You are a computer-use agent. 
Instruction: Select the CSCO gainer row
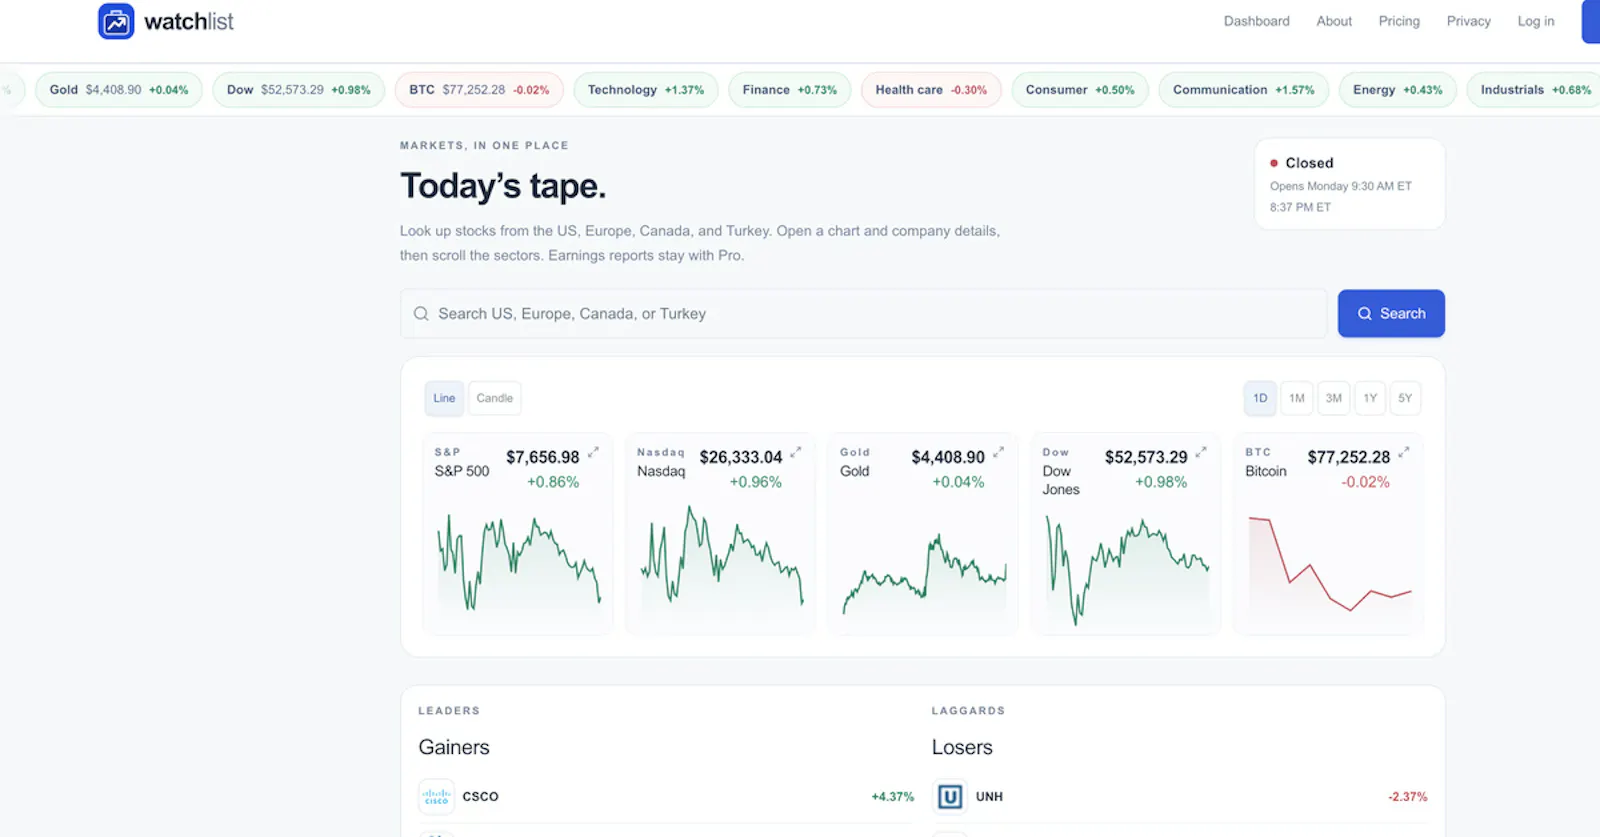point(666,797)
